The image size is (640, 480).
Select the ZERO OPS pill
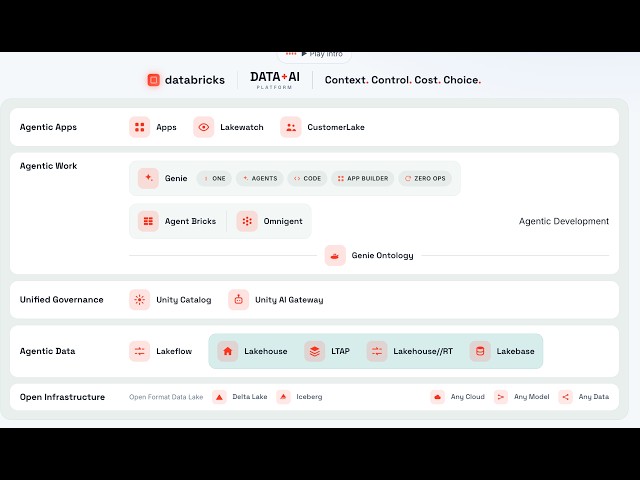[x=425, y=178]
